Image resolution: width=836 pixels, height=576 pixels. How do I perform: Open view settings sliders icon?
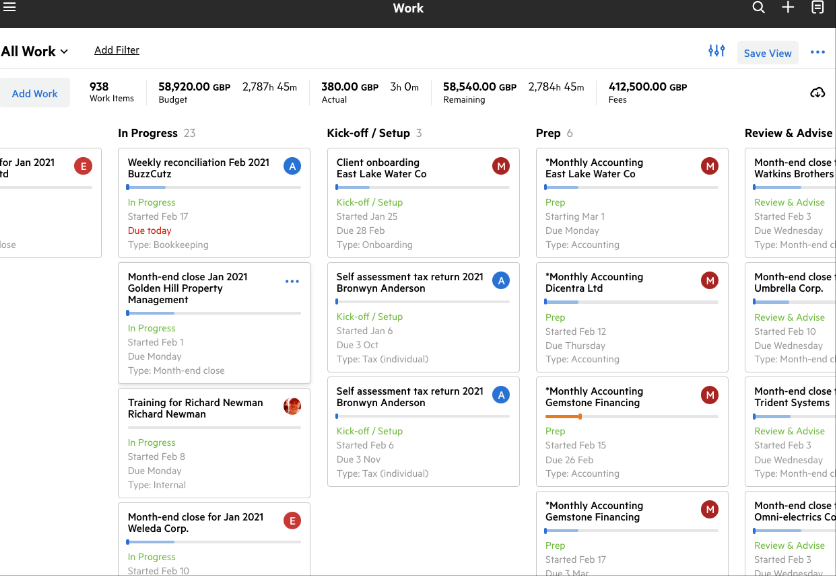[716, 52]
